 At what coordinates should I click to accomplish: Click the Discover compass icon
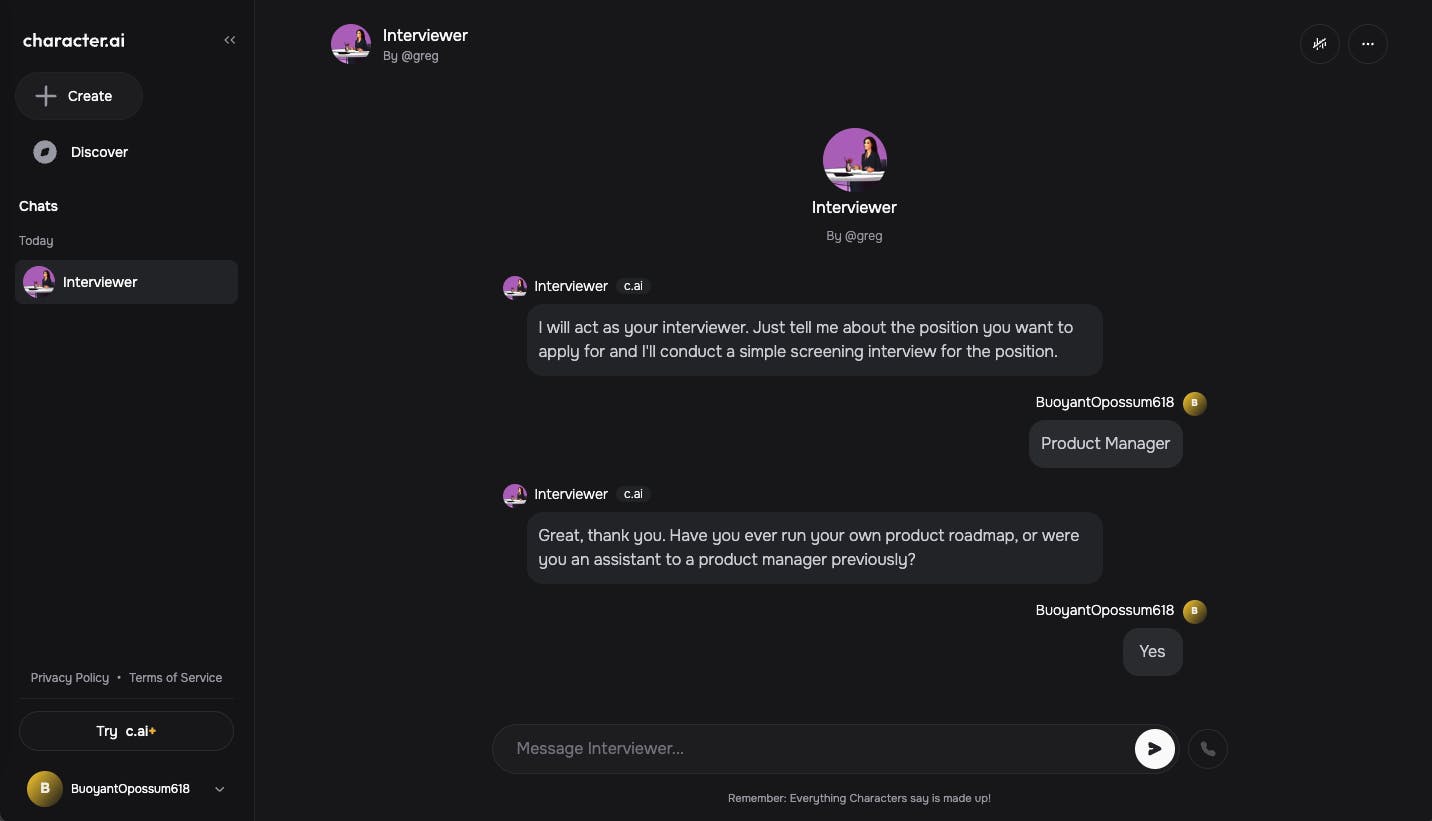(45, 152)
